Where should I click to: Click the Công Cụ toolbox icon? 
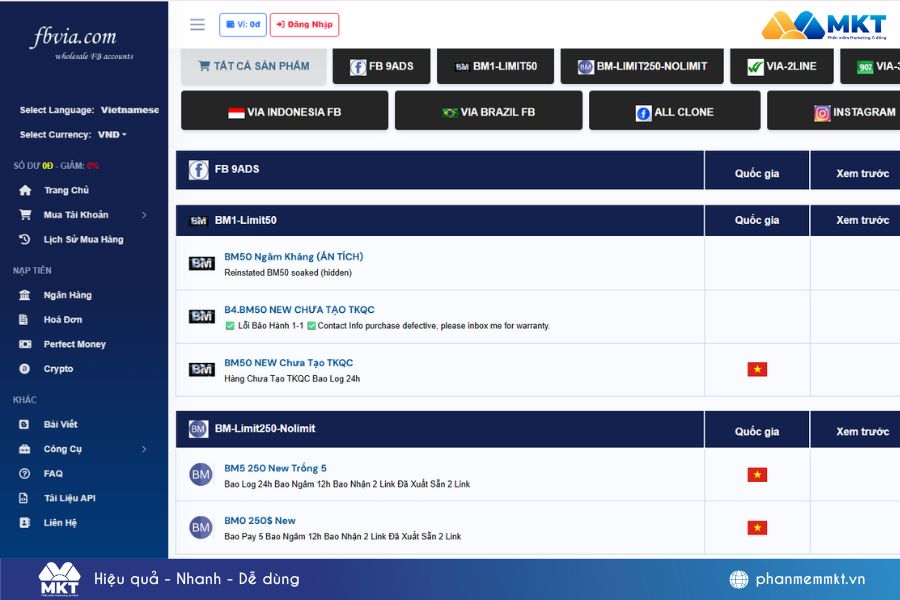(25, 449)
